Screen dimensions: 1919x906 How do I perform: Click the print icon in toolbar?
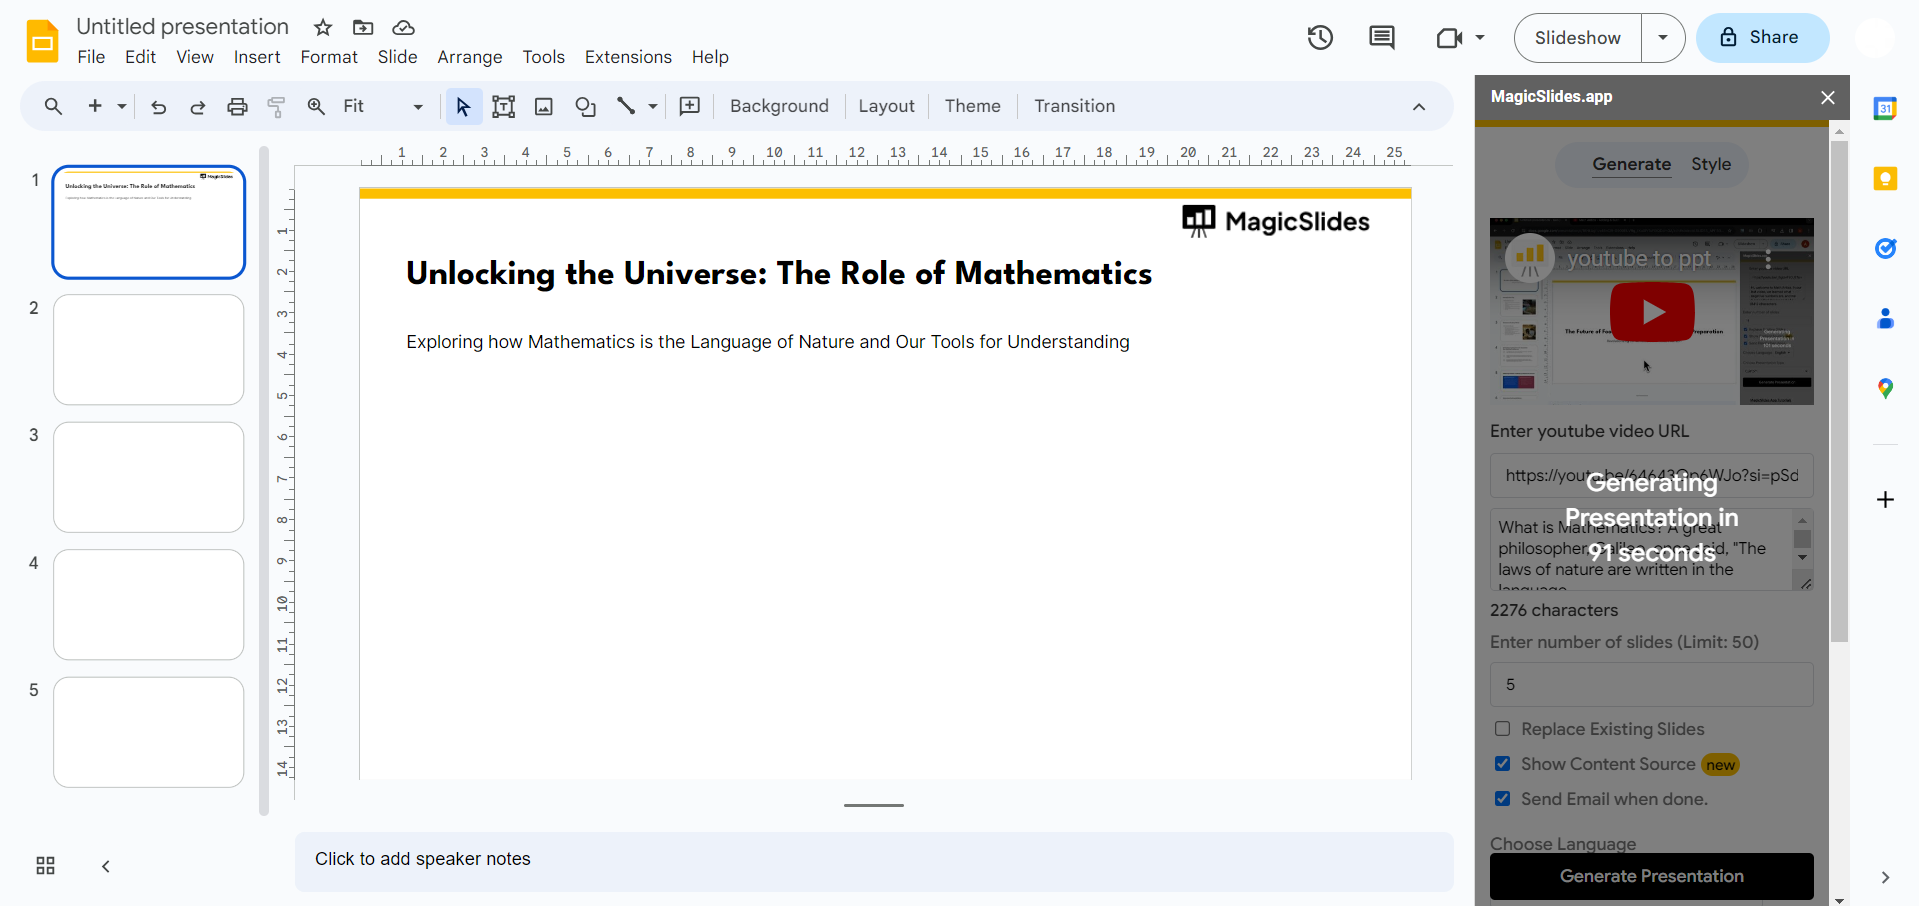coord(237,107)
